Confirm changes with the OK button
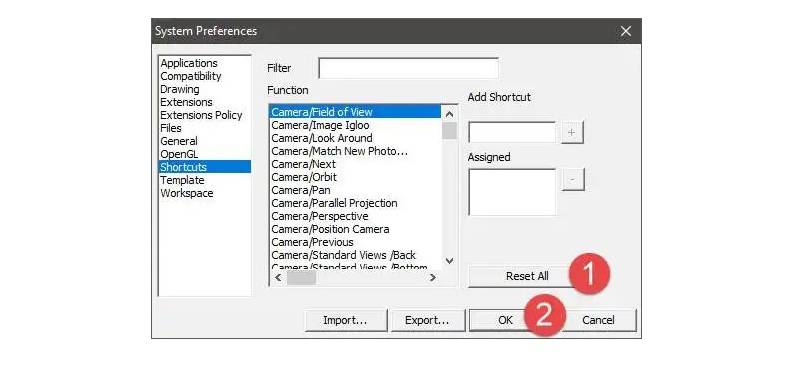This screenshot has height=372, width=800. pos(505,320)
